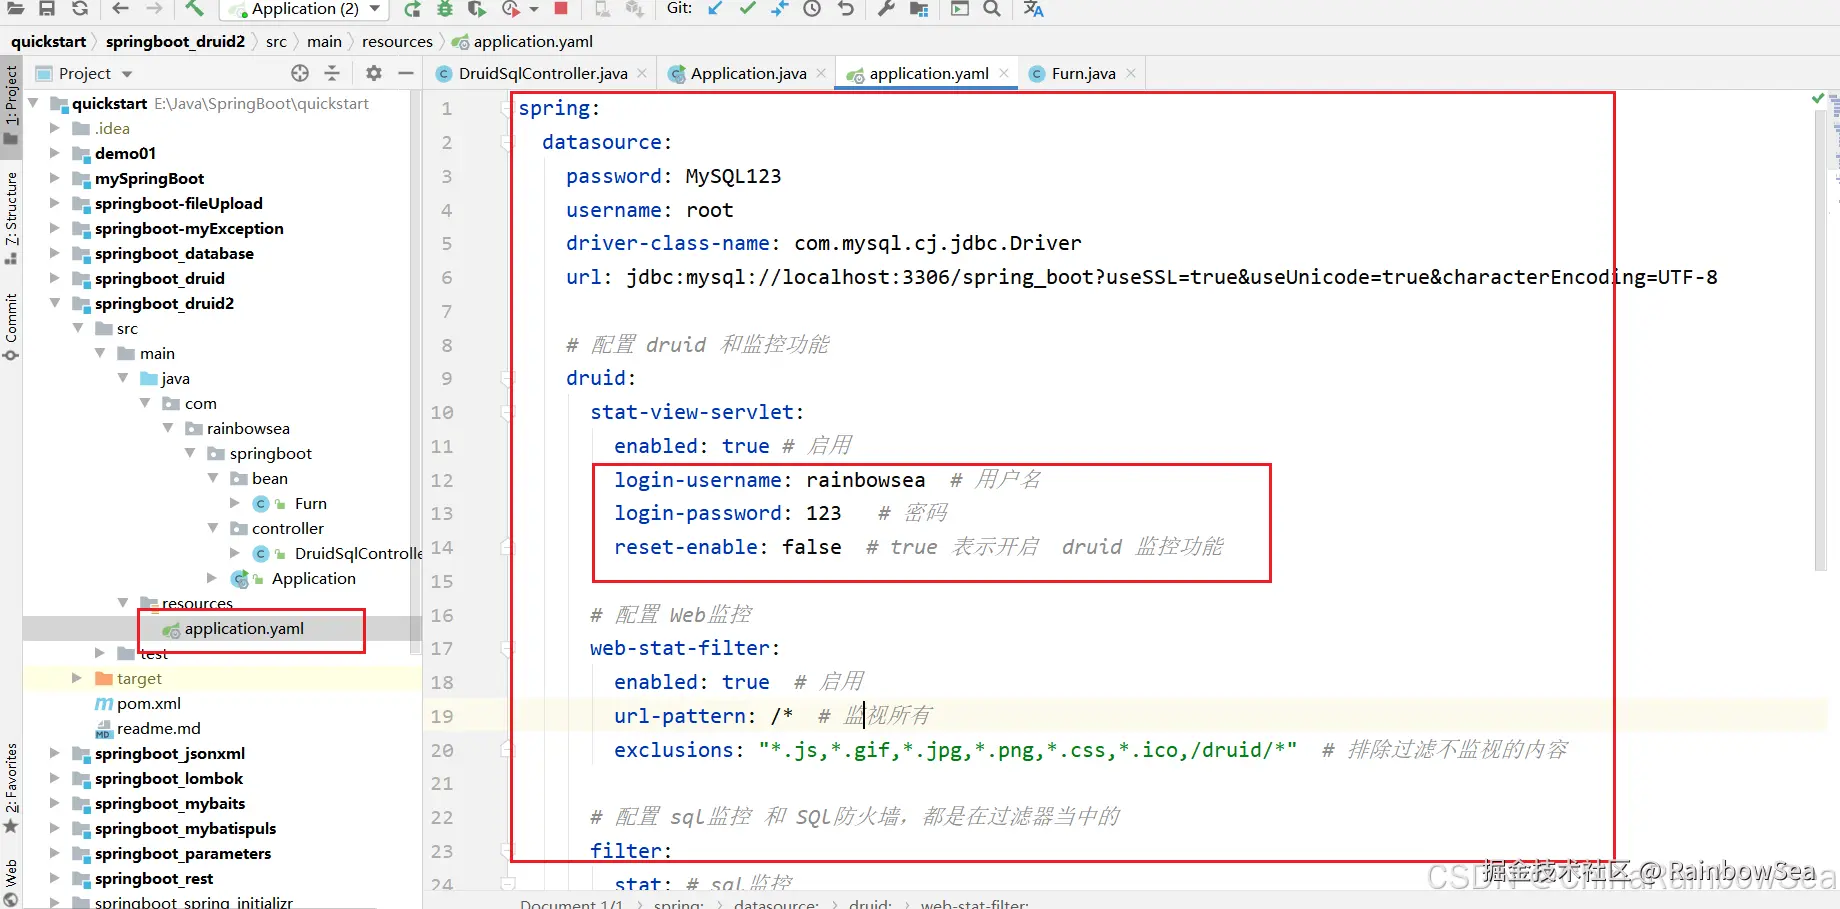The height and width of the screenshot is (909, 1840).
Task: Click the main breadcrumb in navigation bar
Action: click(324, 41)
